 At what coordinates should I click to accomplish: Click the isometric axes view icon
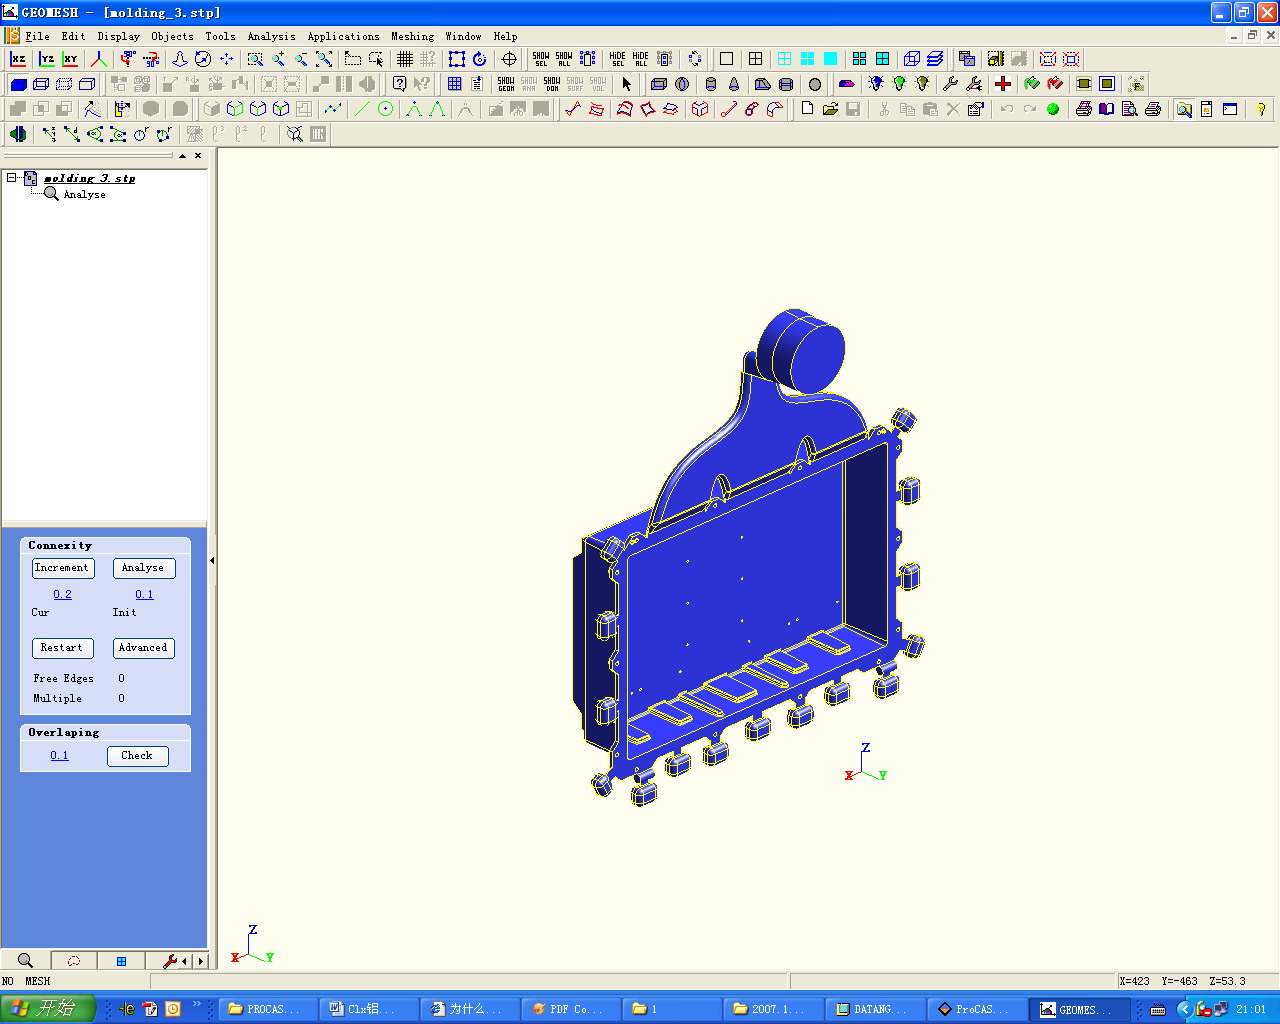99,59
